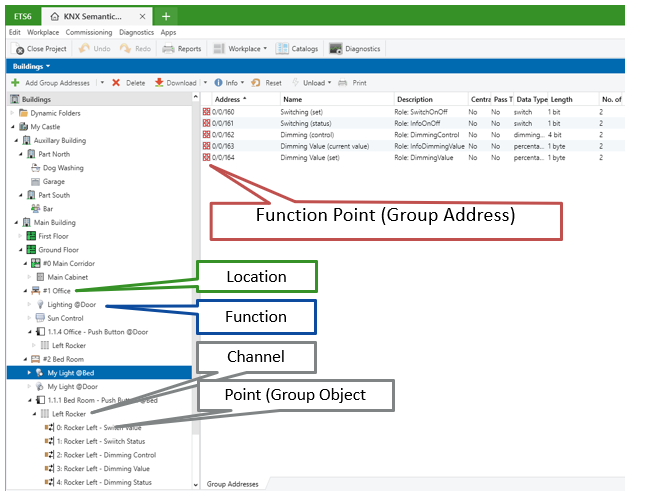Sort table by the Name column header
The height and width of the screenshot is (496, 664).
click(x=292, y=100)
